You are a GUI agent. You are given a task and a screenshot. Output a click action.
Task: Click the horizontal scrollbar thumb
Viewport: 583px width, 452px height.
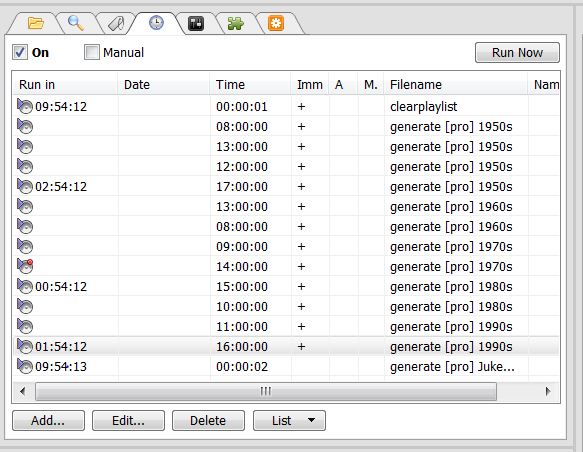point(266,391)
